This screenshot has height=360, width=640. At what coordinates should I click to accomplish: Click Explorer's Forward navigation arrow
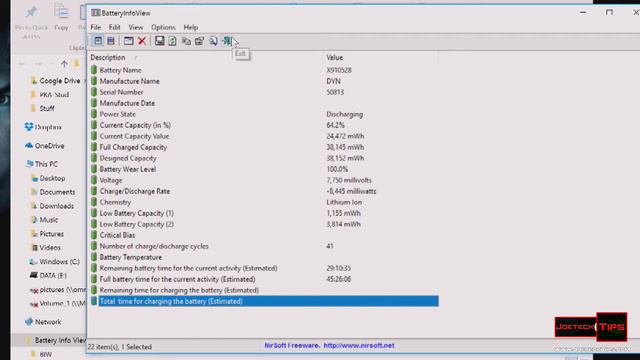coord(38,64)
